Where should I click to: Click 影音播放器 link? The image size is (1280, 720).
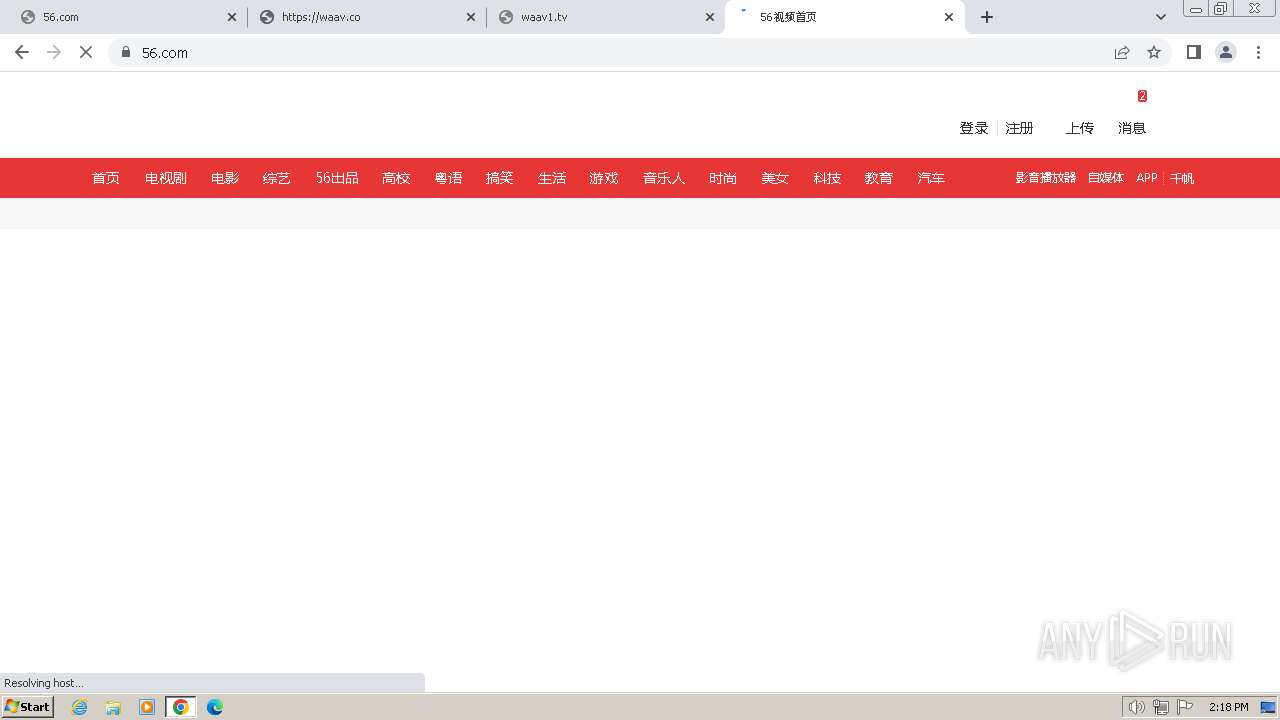coord(1046,178)
